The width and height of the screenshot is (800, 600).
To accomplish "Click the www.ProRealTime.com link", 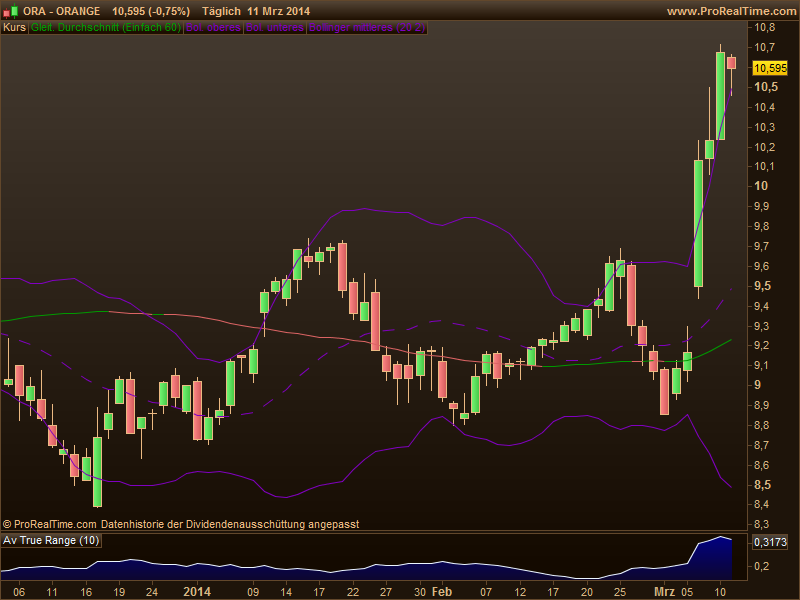I will [x=733, y=11].
